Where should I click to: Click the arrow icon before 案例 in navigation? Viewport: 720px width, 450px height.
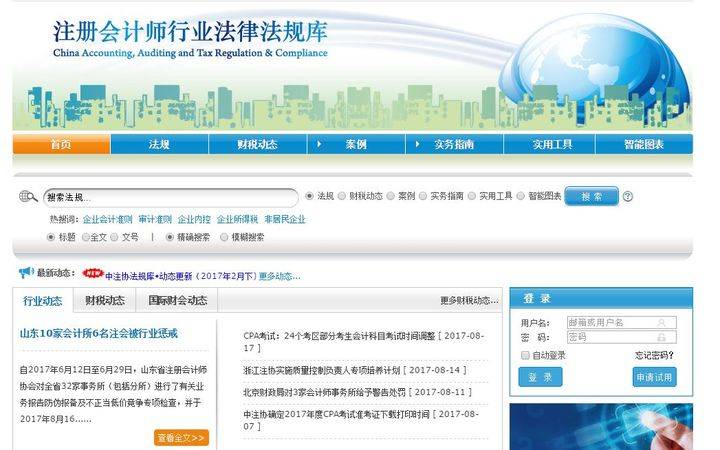coord(319,145)
